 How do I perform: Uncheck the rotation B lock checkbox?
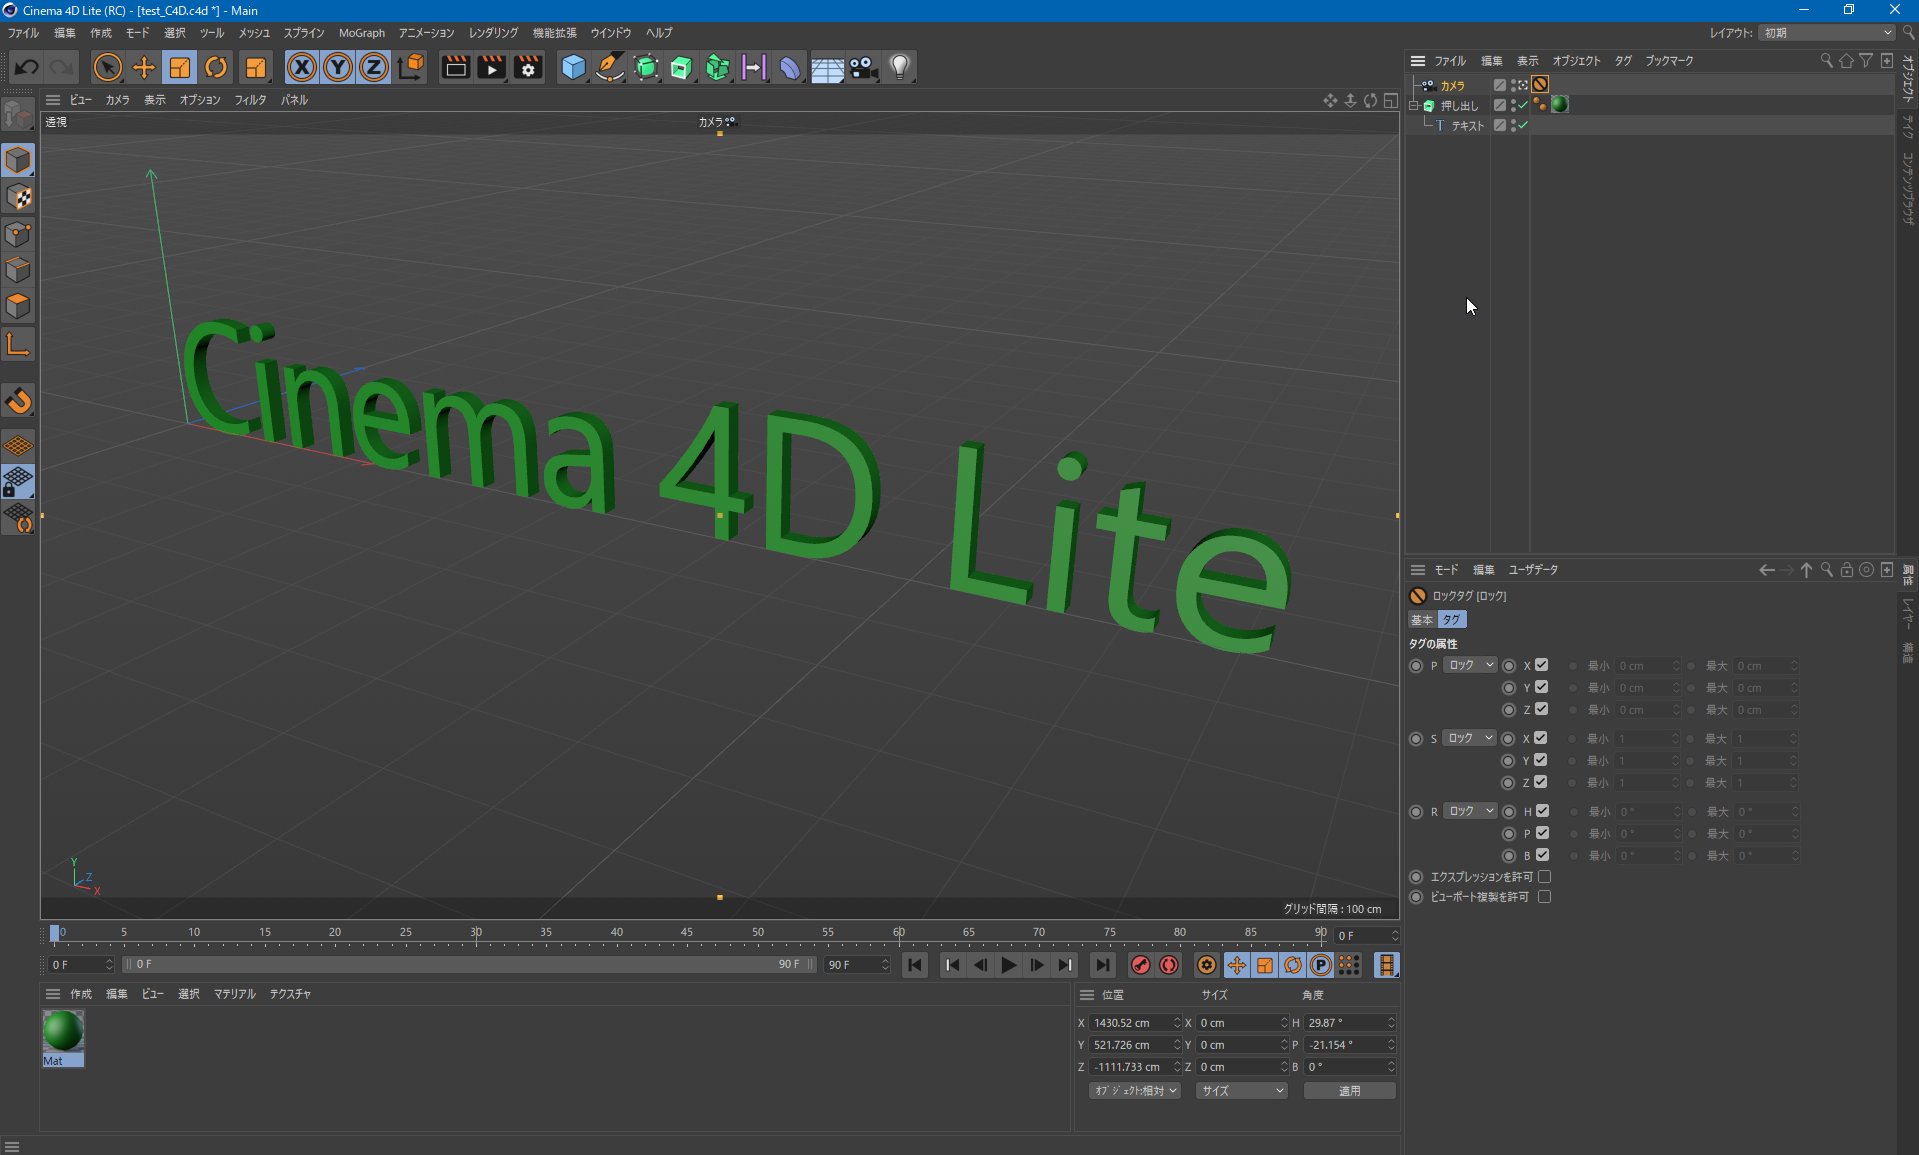[1542, 855]
